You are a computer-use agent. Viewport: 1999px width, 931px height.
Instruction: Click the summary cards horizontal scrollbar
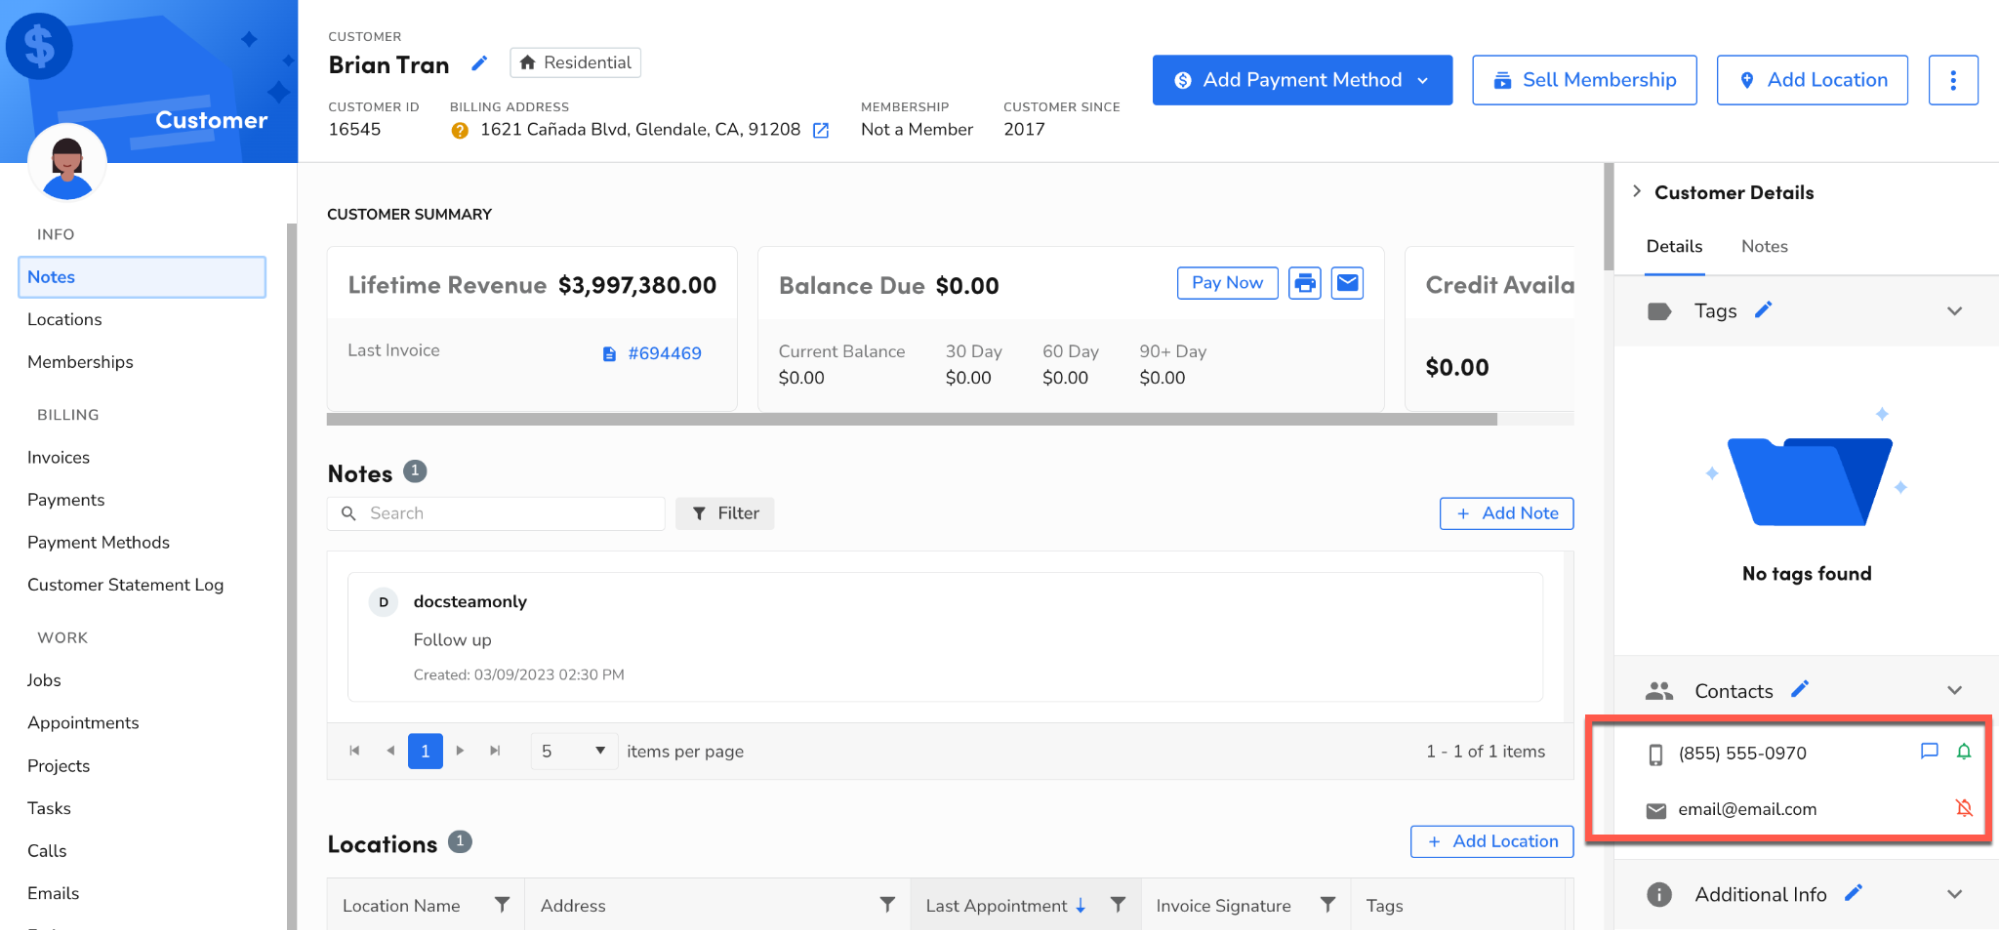coord(911,420)
